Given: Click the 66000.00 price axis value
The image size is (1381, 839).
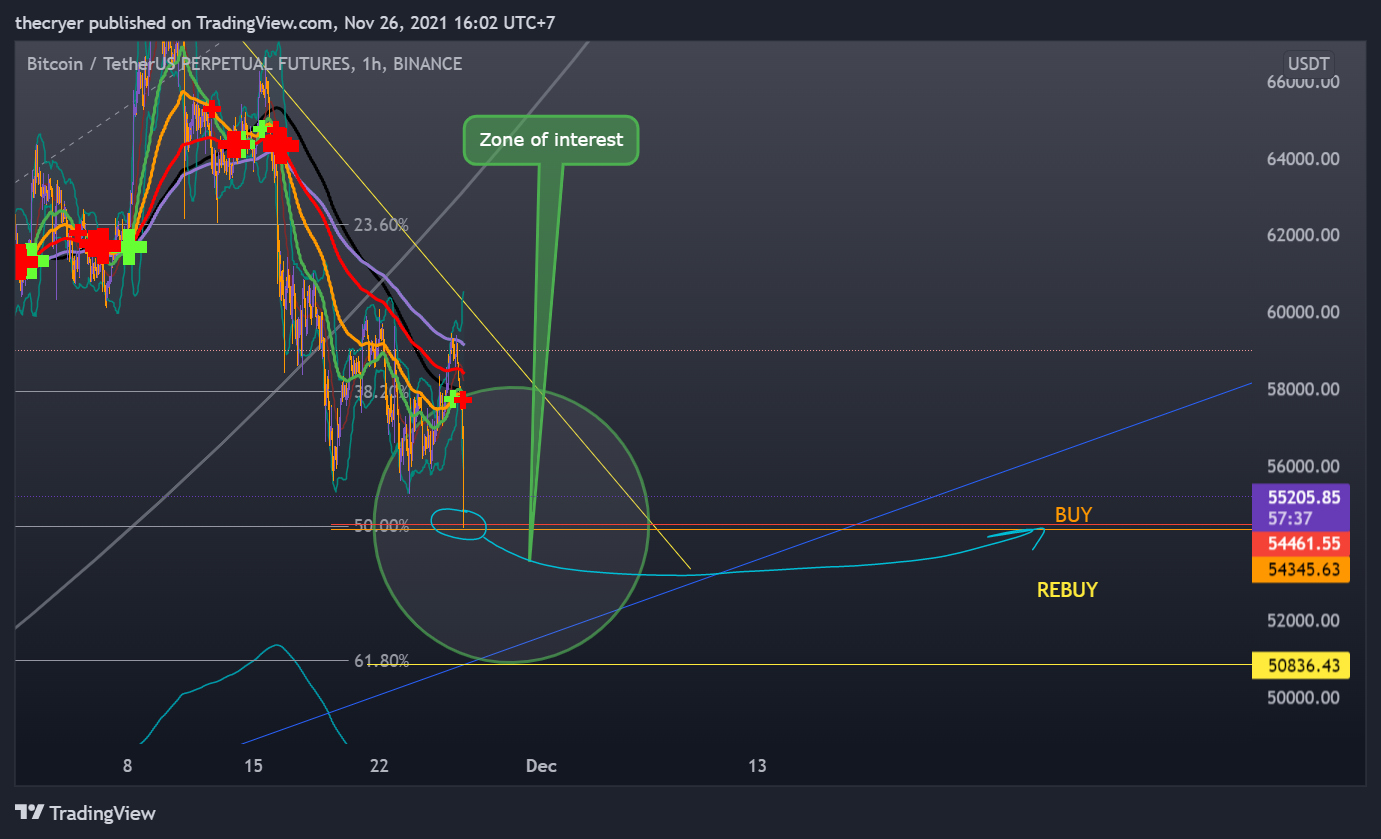Looking at the screenshot, I should [1302, 83].
